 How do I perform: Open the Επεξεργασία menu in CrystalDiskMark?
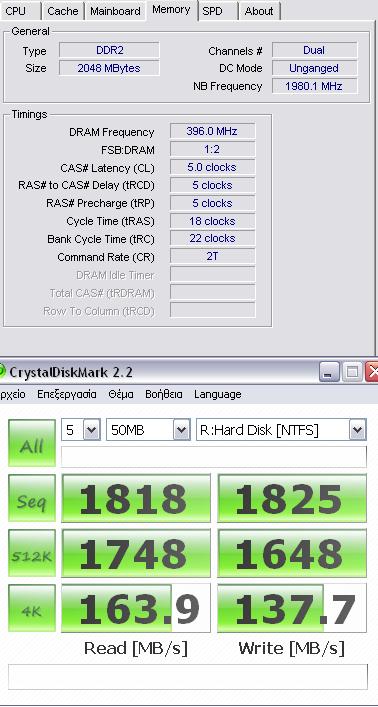click(67, 394)
